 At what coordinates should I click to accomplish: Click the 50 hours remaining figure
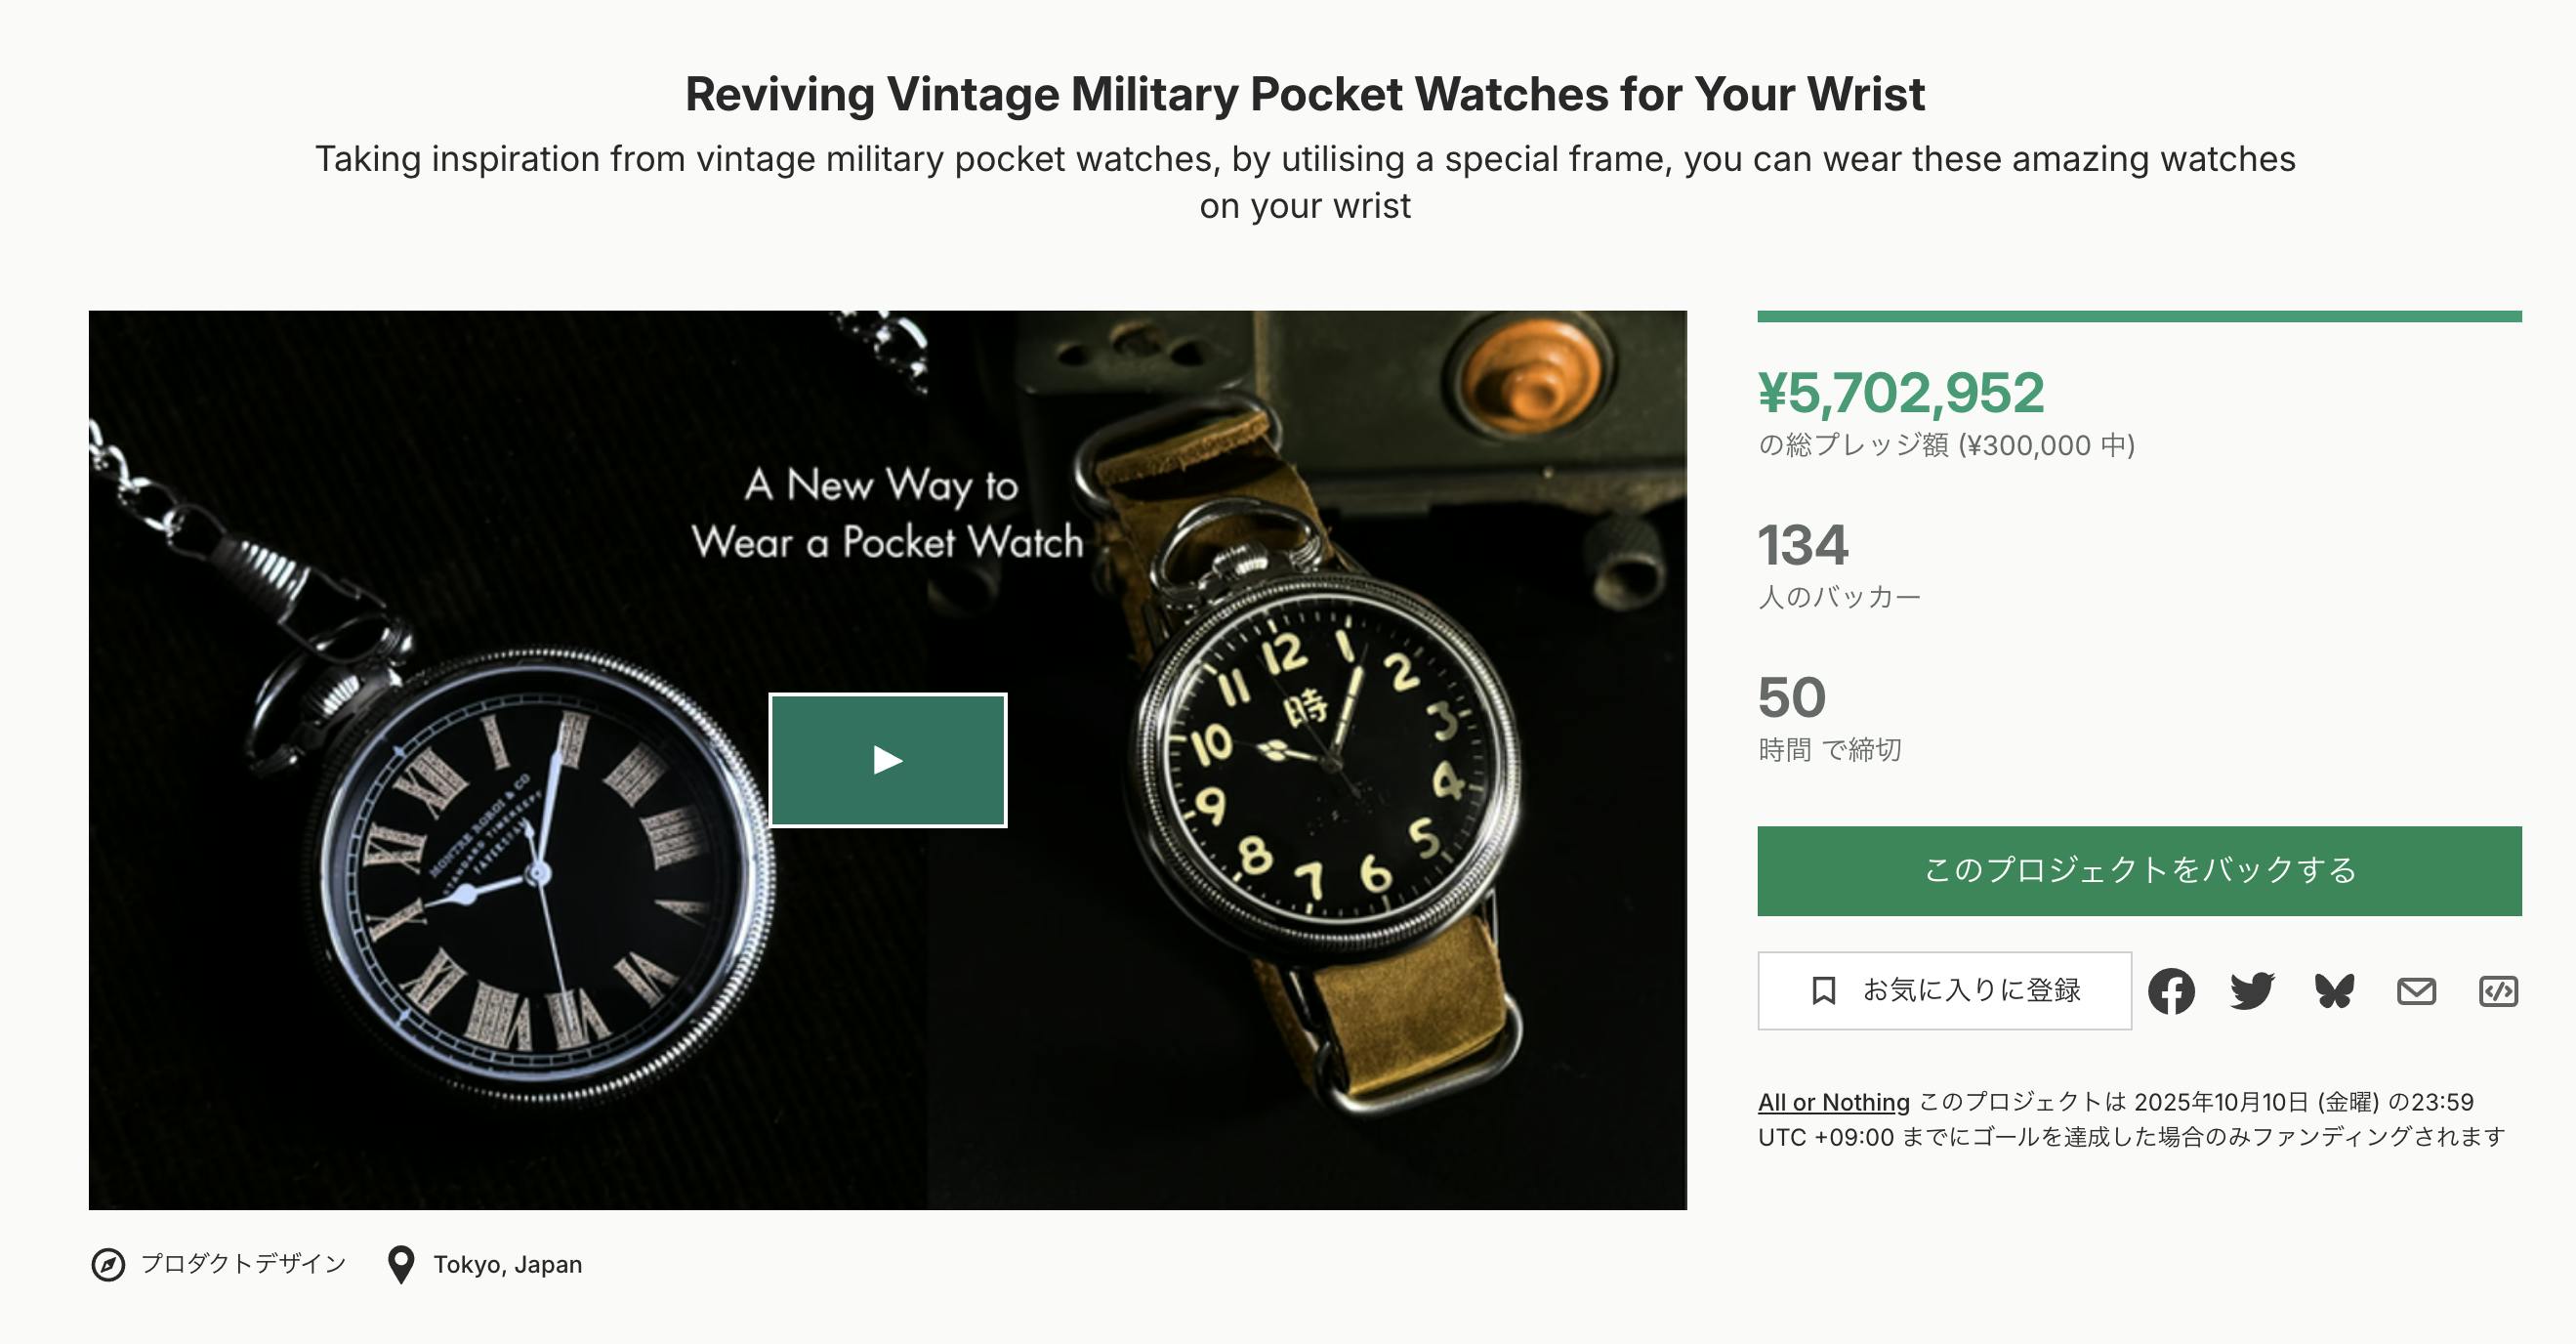click(x=1791, y=698)
